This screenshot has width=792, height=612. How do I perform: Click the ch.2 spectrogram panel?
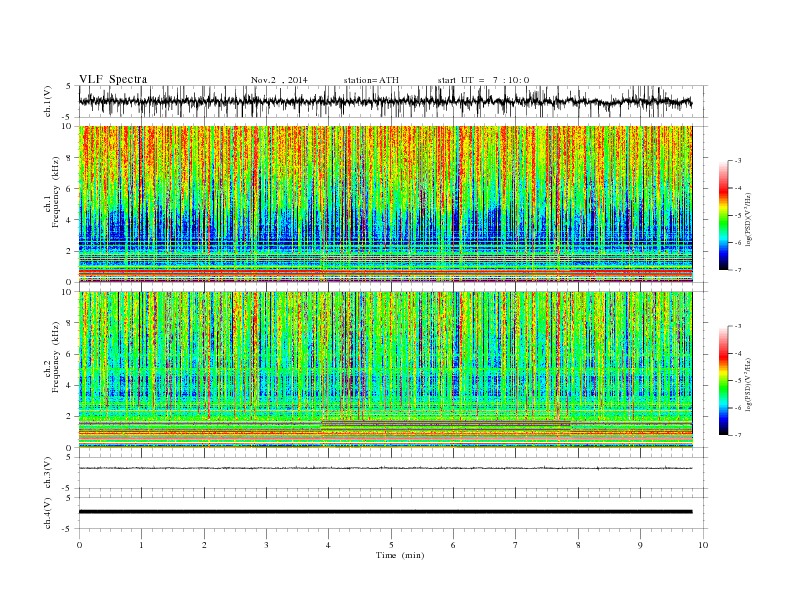(386, 370)
